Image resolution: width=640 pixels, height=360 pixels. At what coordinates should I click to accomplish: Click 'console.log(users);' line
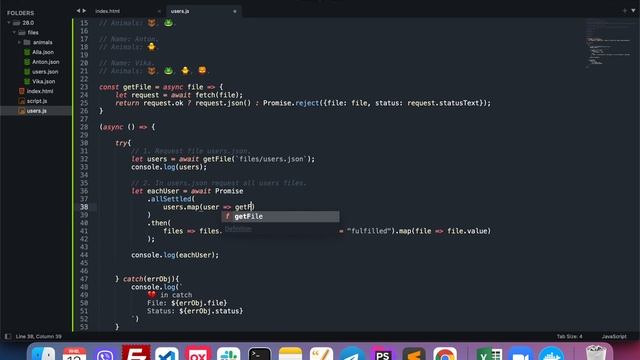coord(169,167)
